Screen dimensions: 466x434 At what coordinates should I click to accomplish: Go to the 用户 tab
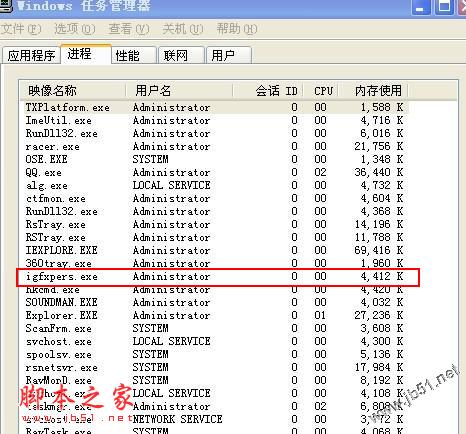coord(229,55)
